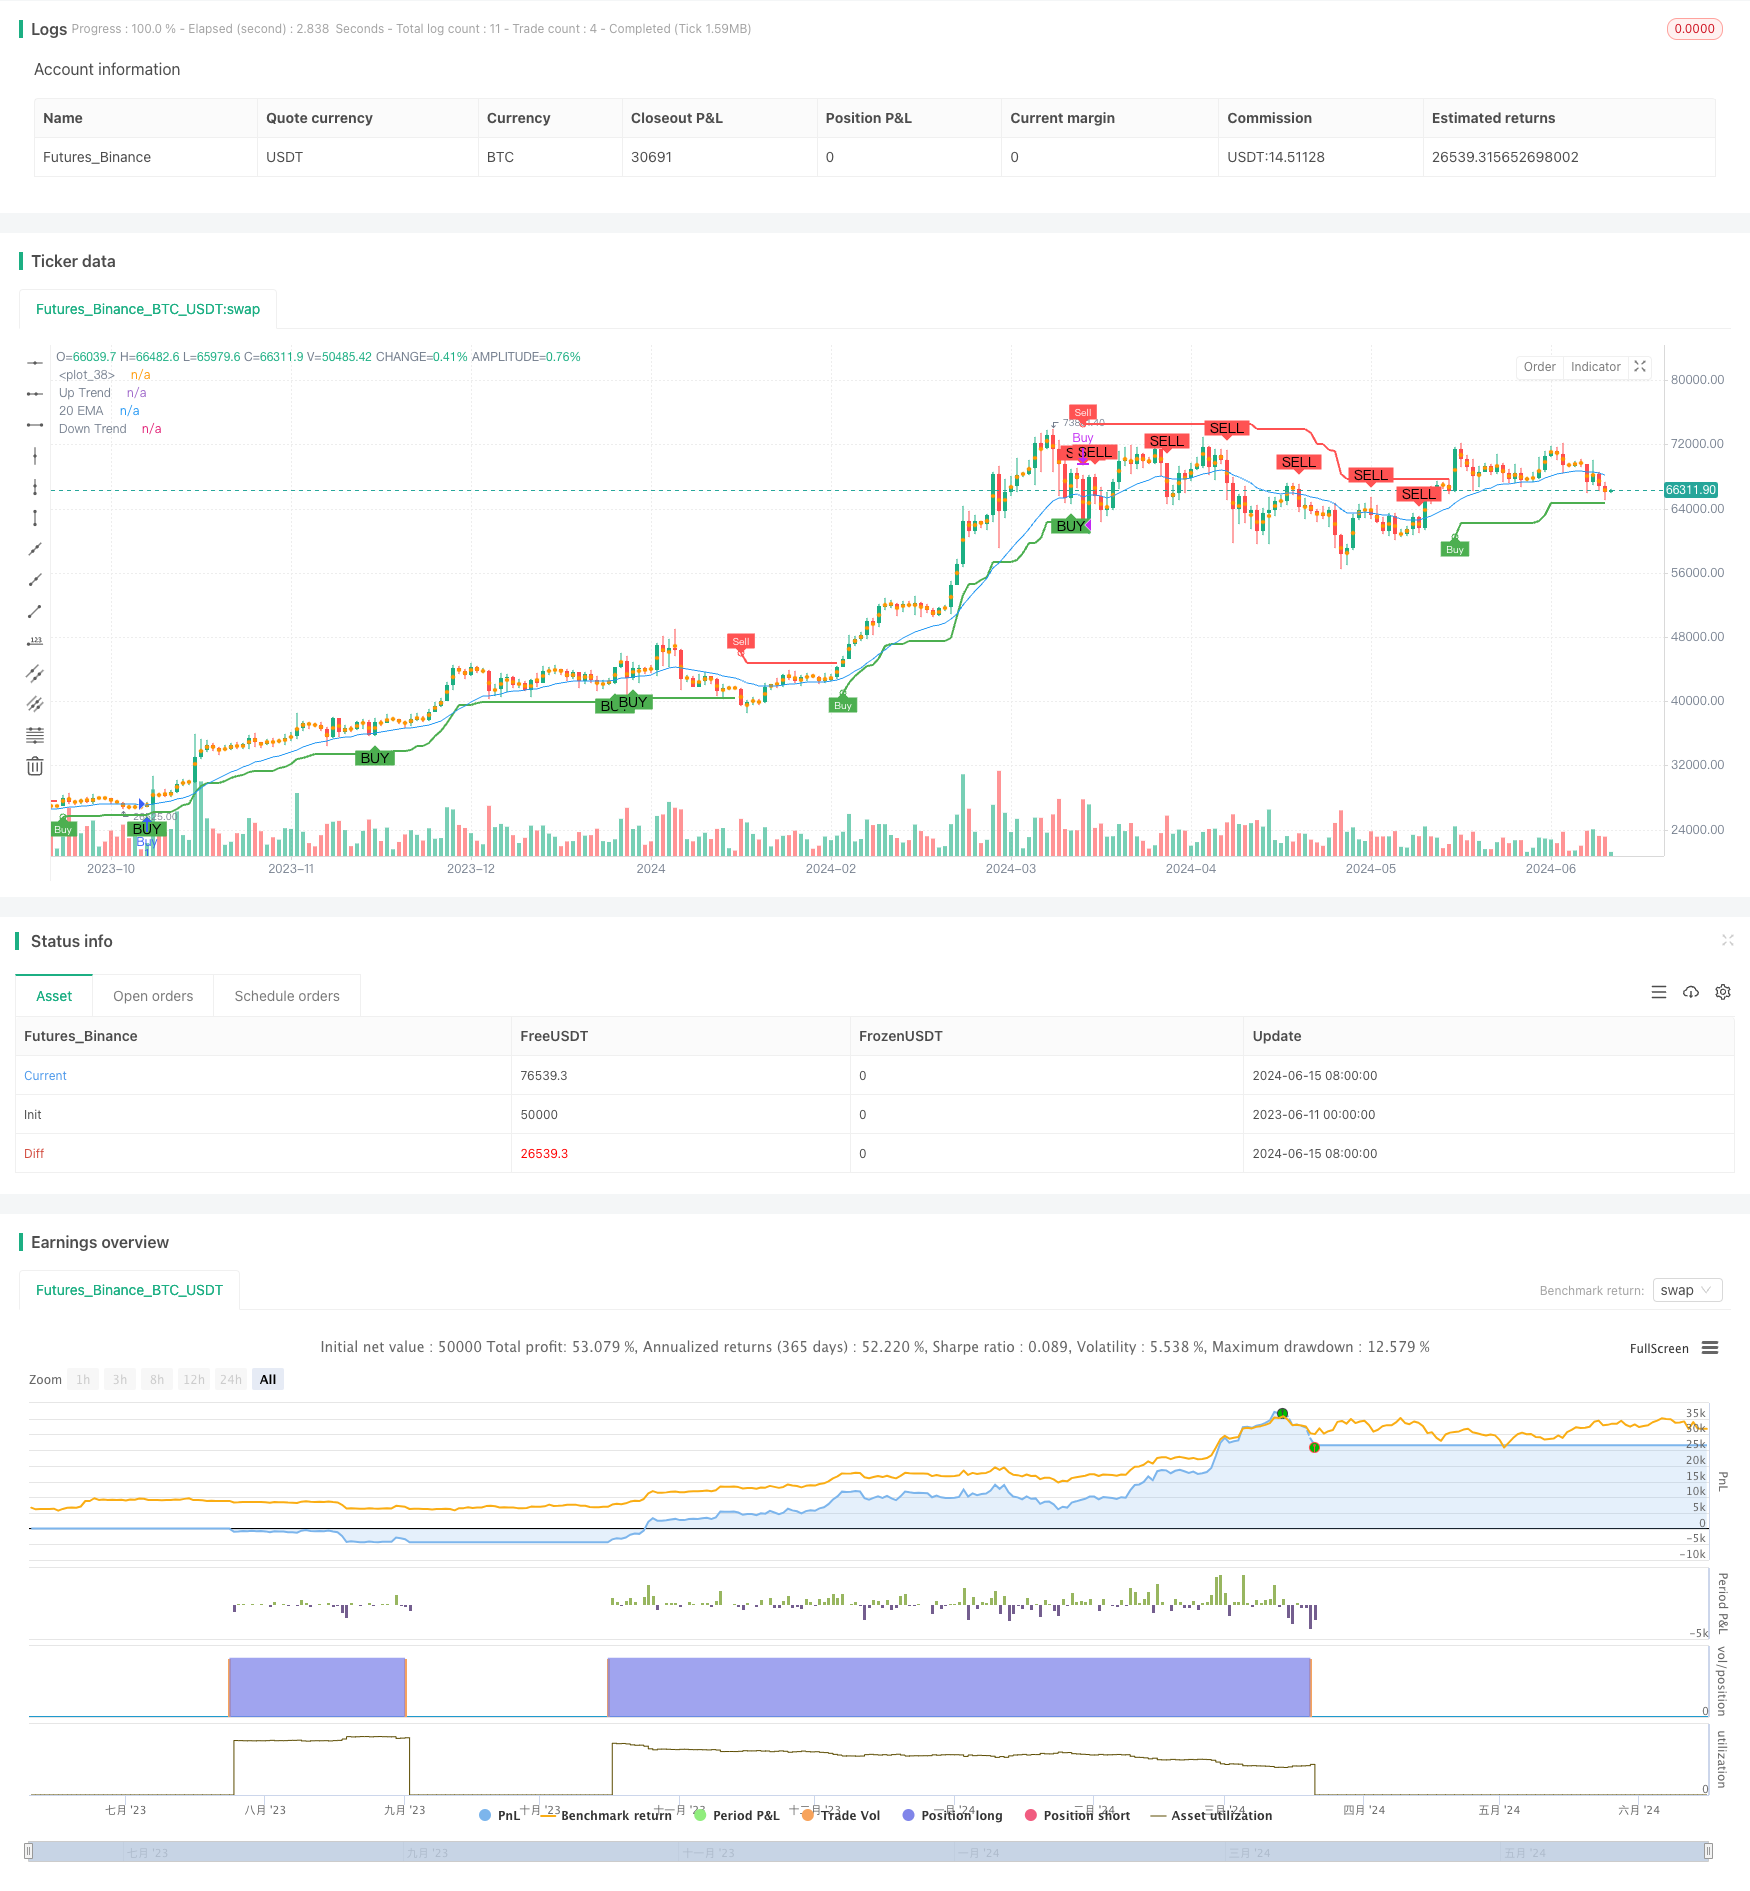Switch to the Asset tab
1750x1891 pixels.
click(x=54, y=996)
